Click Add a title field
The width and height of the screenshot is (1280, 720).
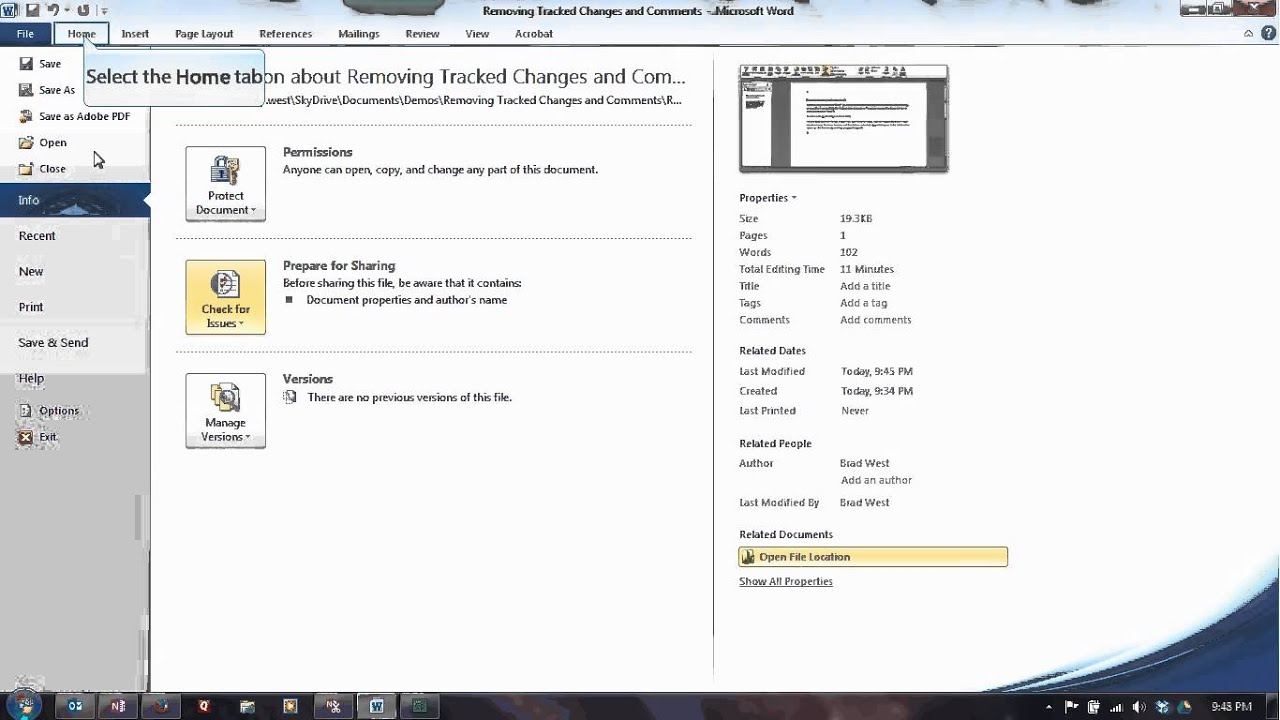tap(865, 286)
